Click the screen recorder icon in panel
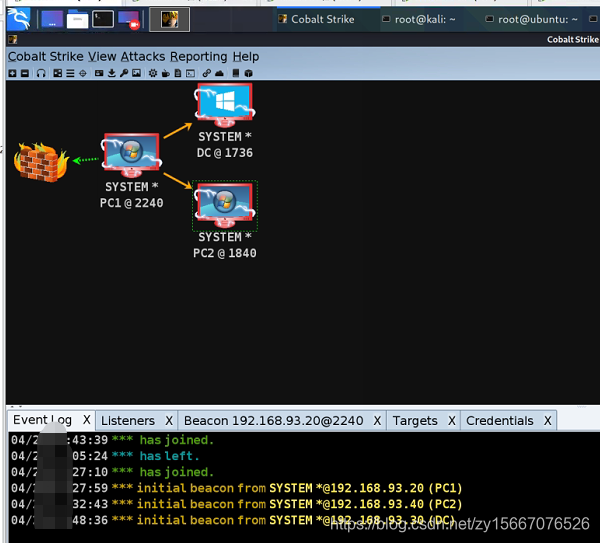This screenshot has width=600, height=543. tap(129, 19)
